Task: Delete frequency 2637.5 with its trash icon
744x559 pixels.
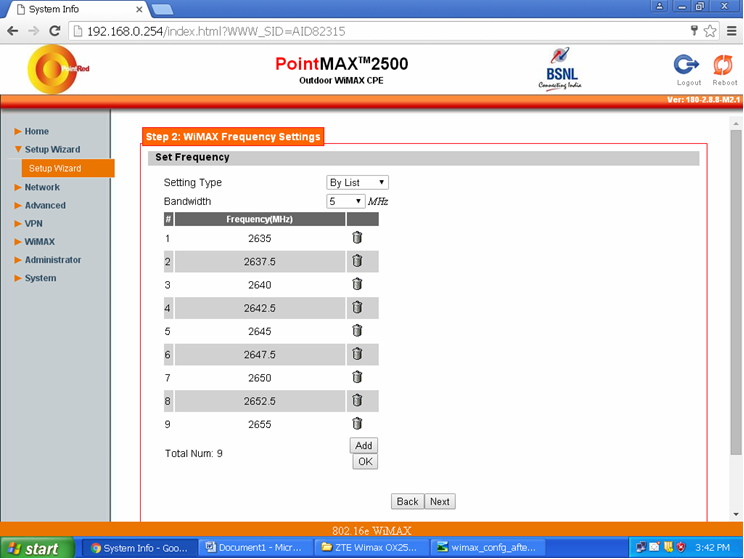Action: (x=357, y=261)
